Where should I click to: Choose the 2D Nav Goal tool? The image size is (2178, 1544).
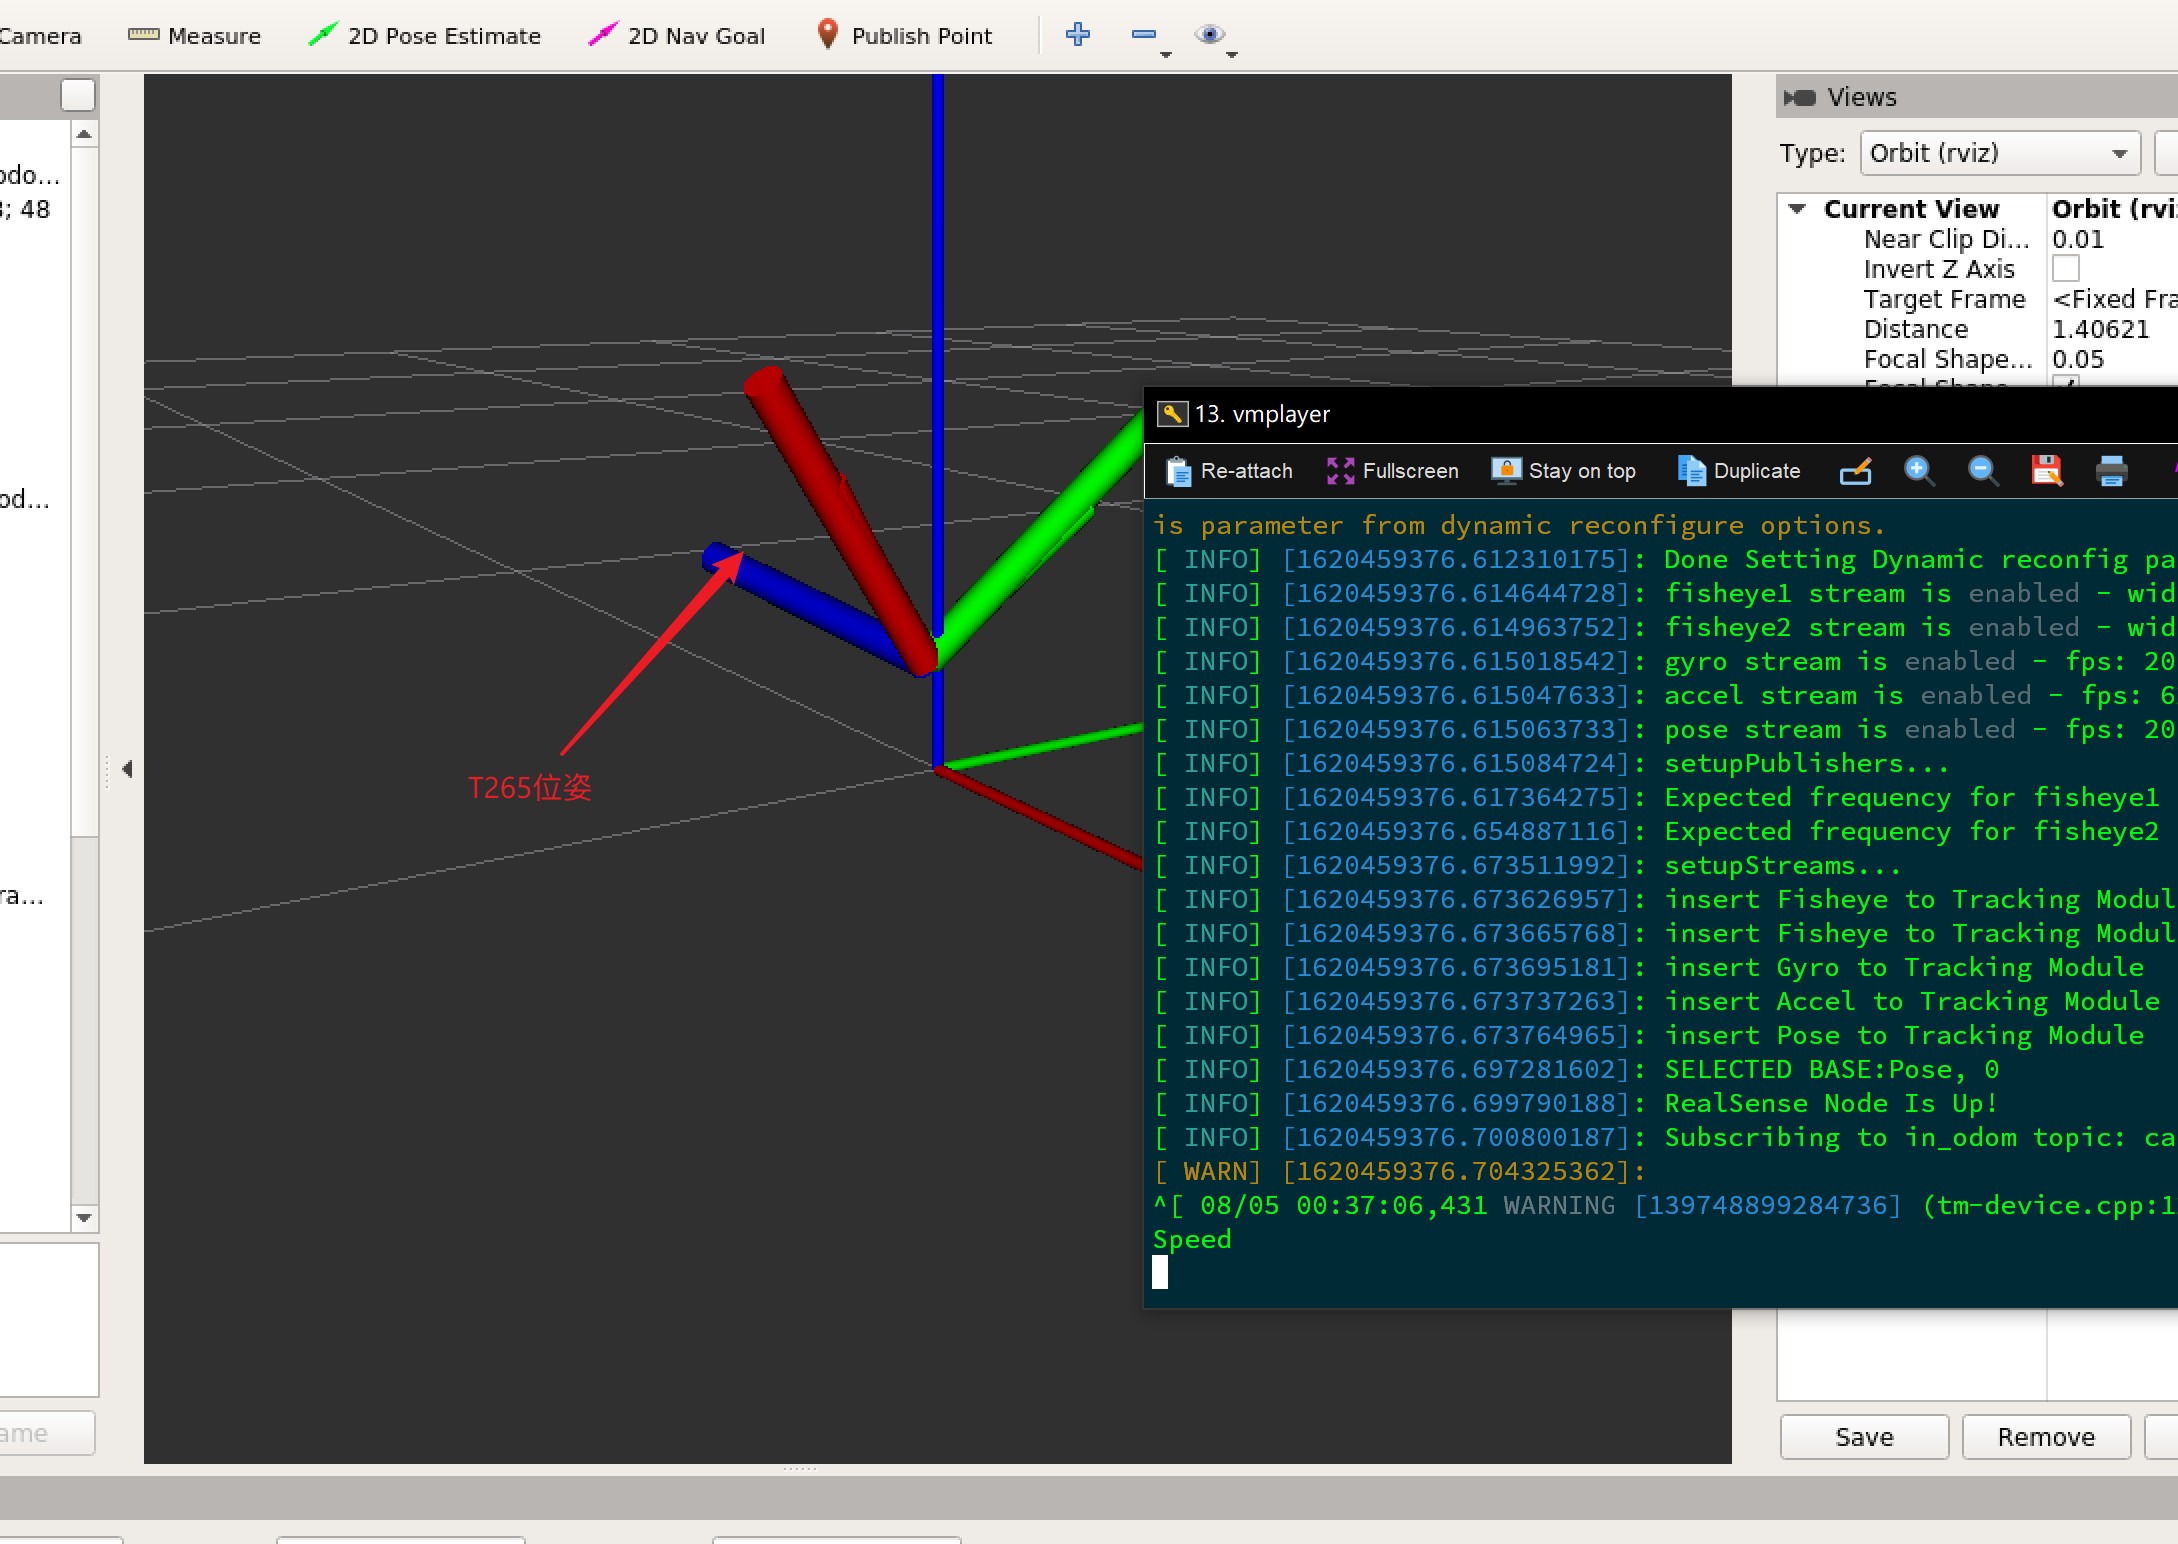(x=677, y=36)
